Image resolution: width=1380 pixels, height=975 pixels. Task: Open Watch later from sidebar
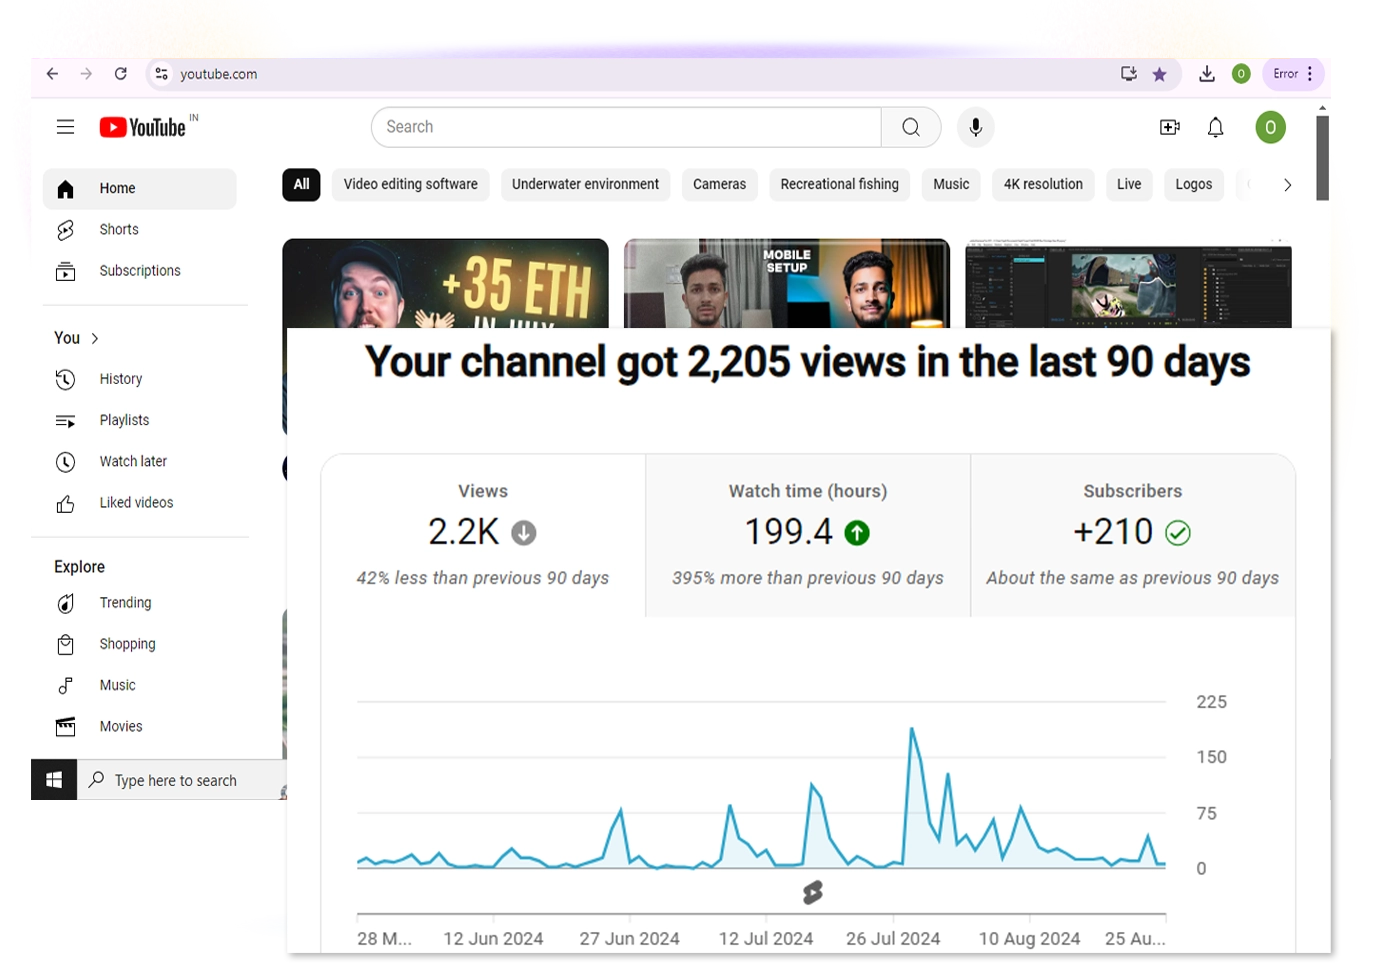[x=132, y=461]
